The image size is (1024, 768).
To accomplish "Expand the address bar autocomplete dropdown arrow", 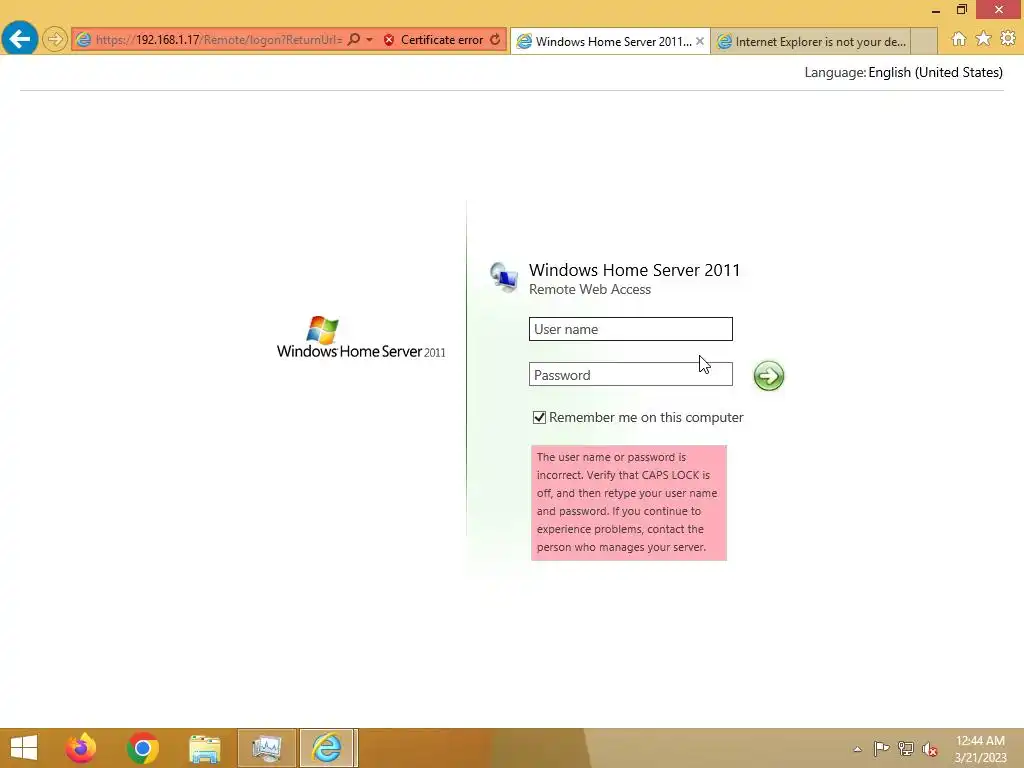I will pyautogui.click(x=370, y=40).
